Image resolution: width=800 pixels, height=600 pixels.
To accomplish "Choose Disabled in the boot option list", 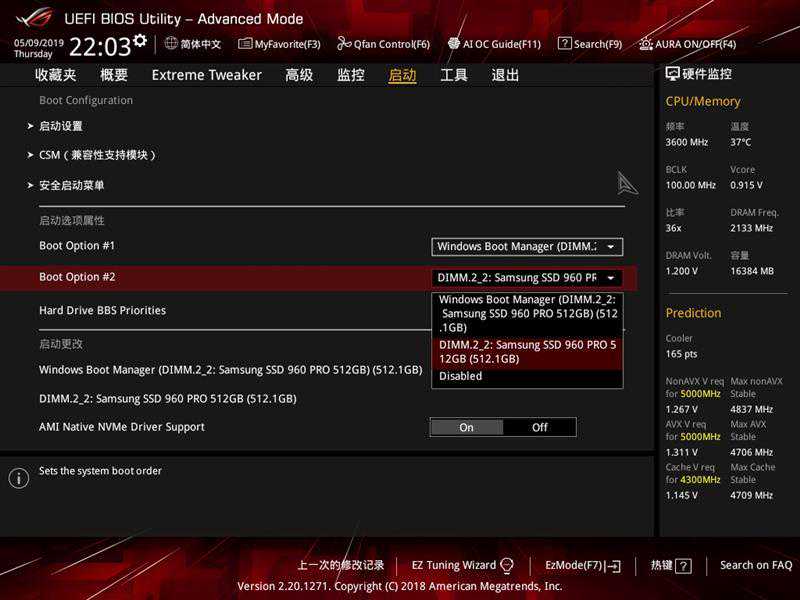I will tap(461, 377).
